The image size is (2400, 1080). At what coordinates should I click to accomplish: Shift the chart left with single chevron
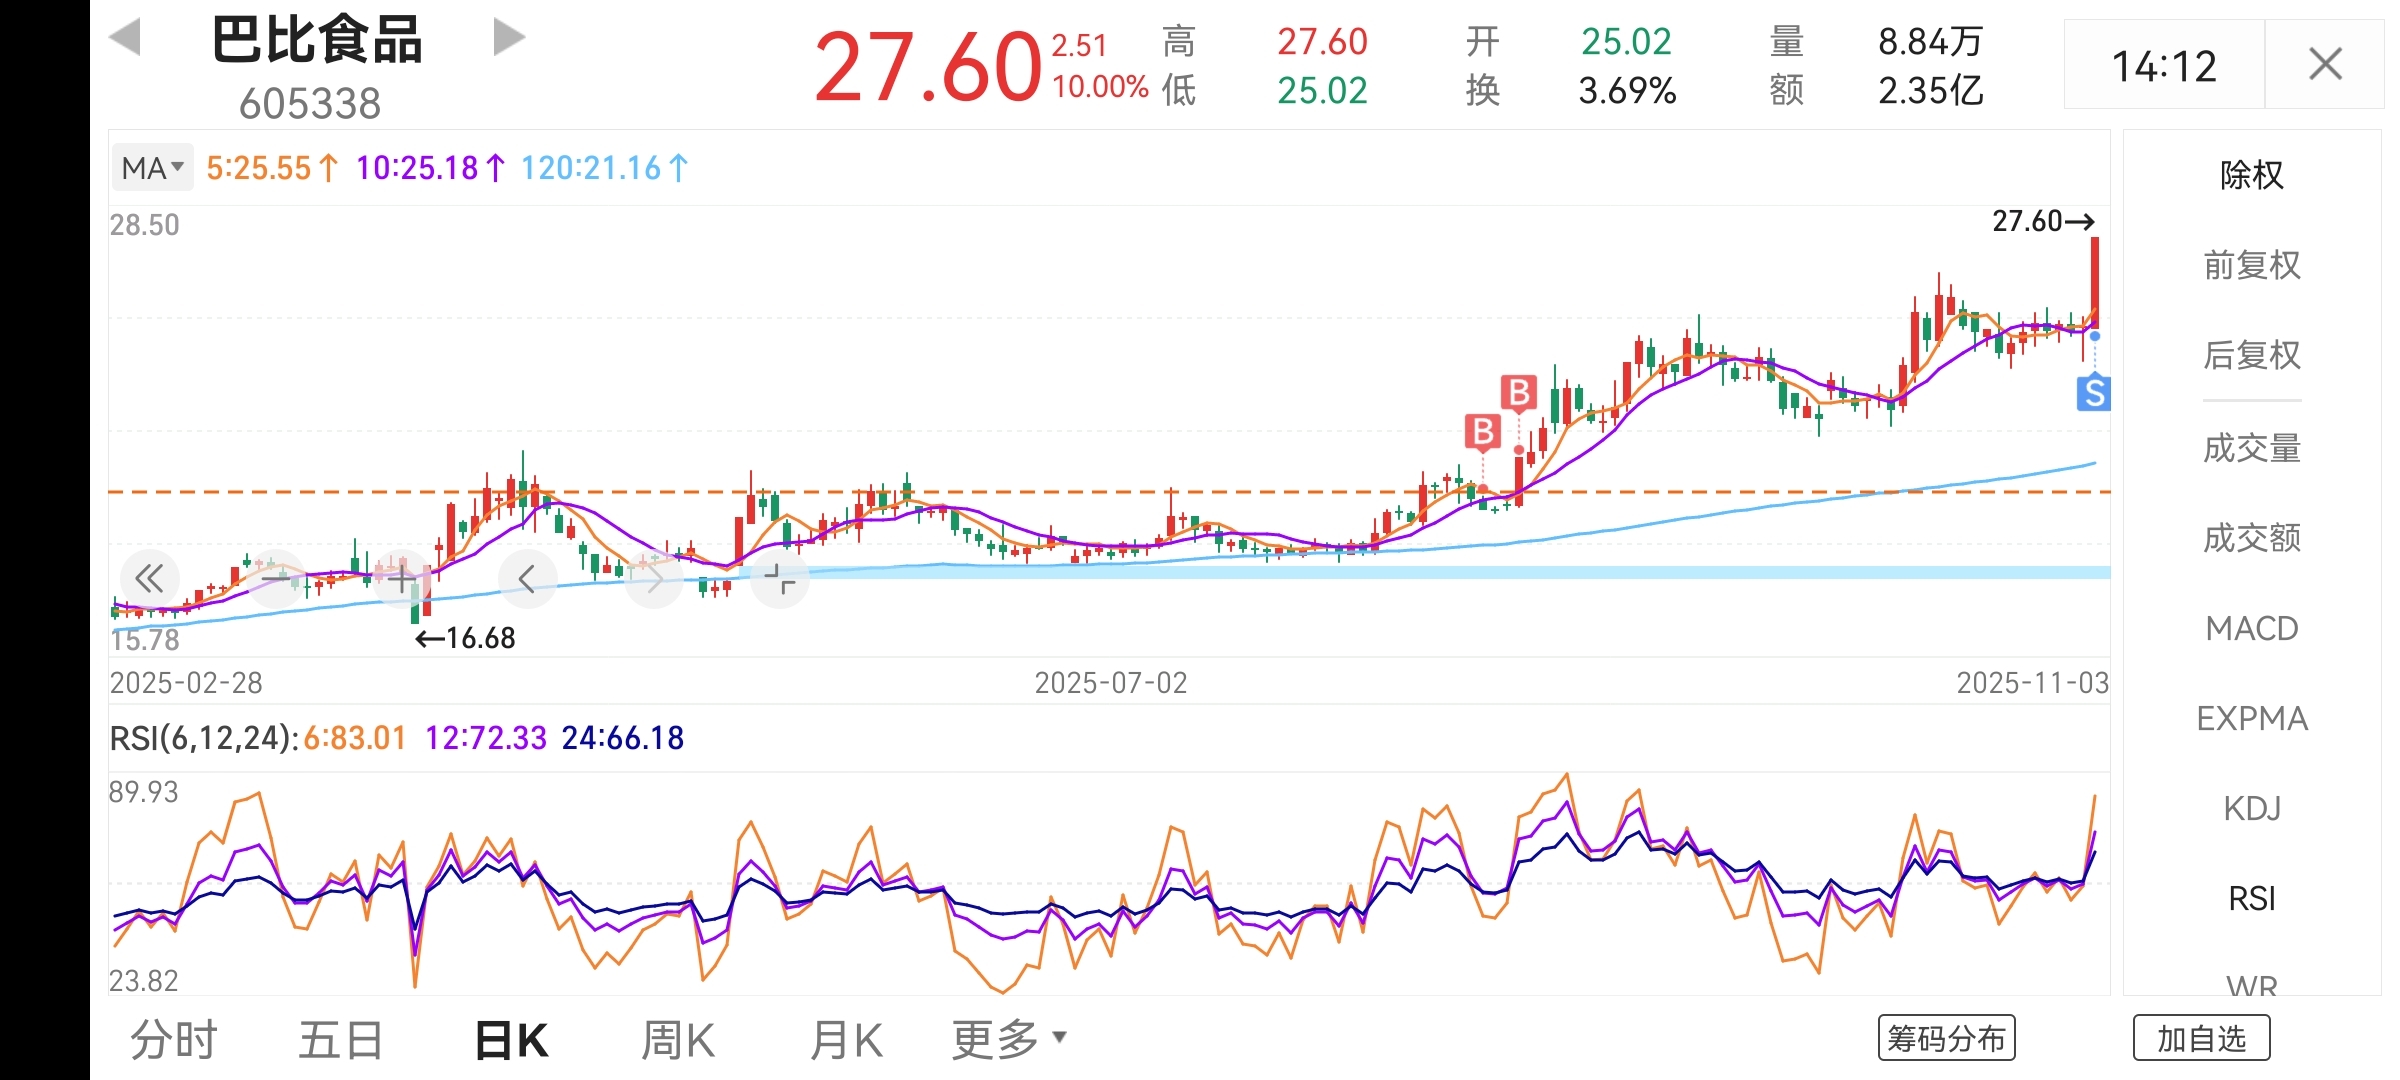point(527,578)
